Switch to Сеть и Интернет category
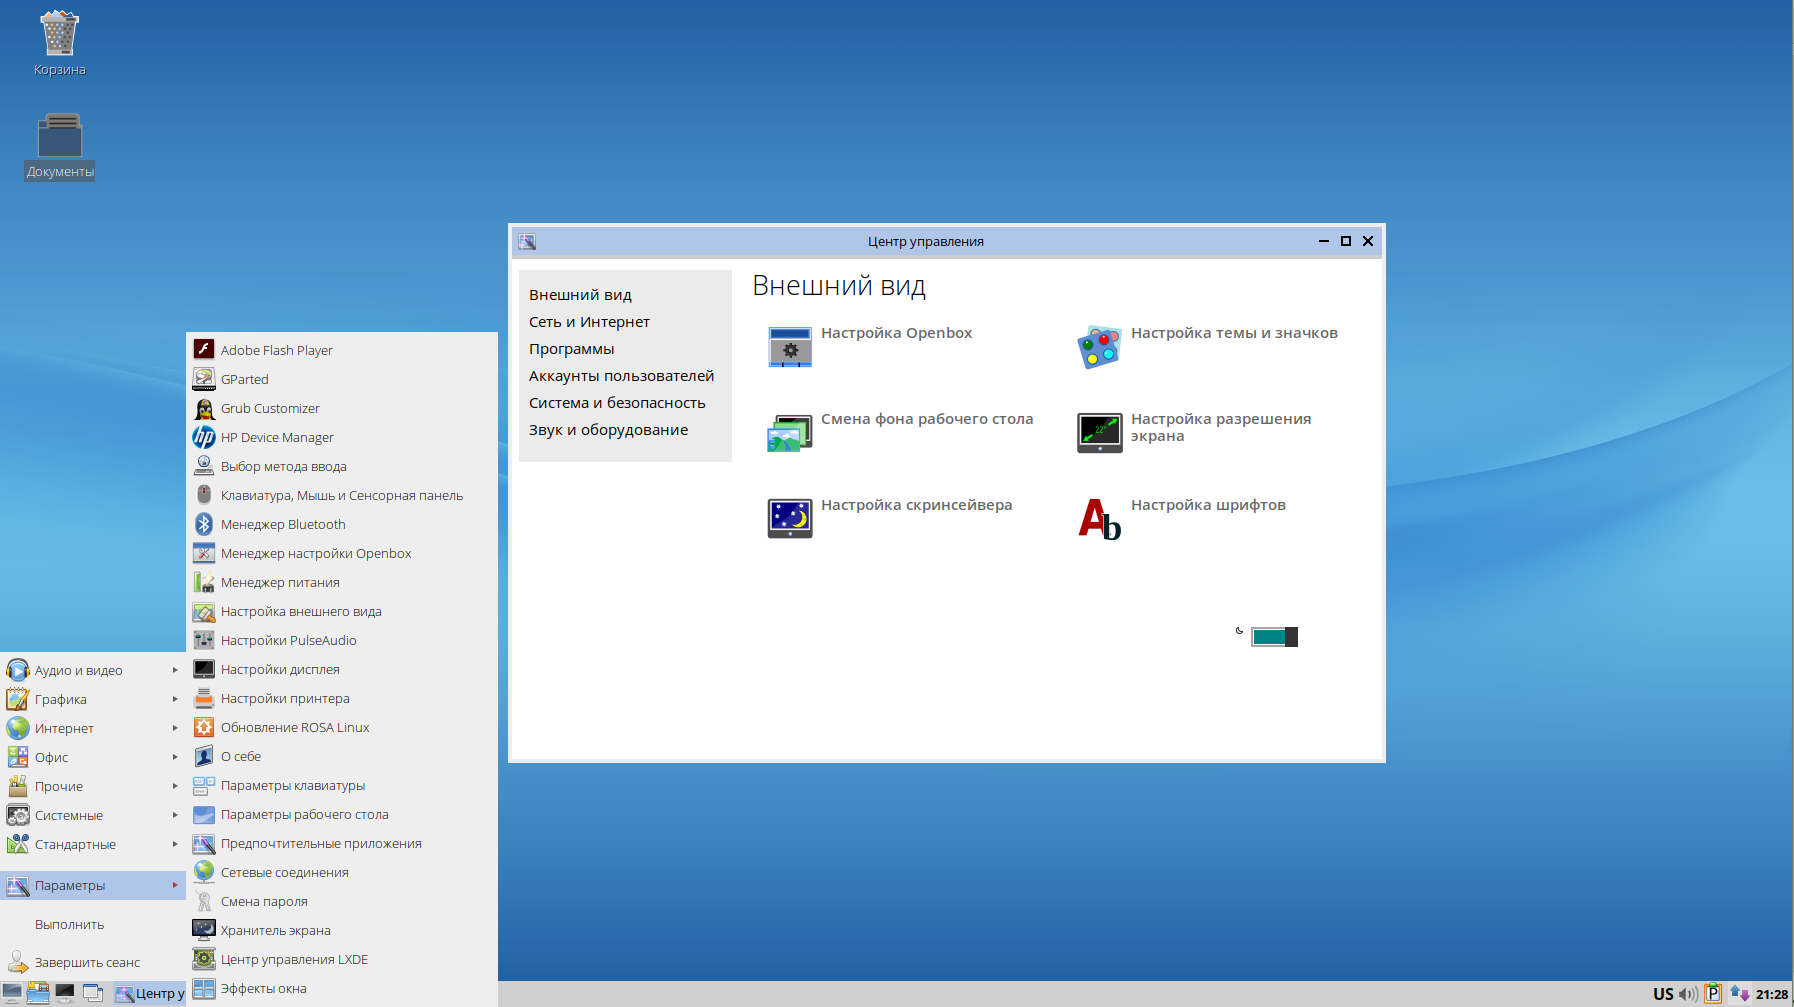 point(589,322)
